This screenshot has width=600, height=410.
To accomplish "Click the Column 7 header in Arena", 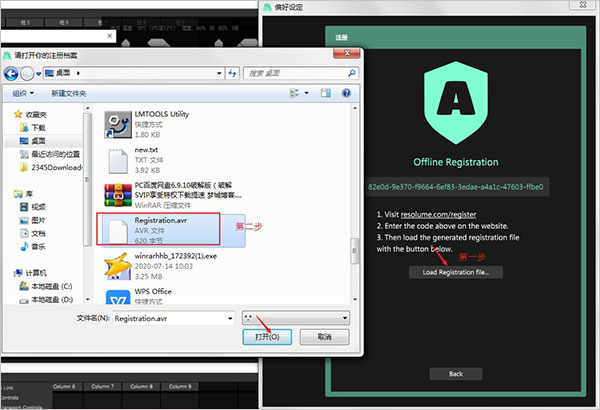I will [102, 387].
